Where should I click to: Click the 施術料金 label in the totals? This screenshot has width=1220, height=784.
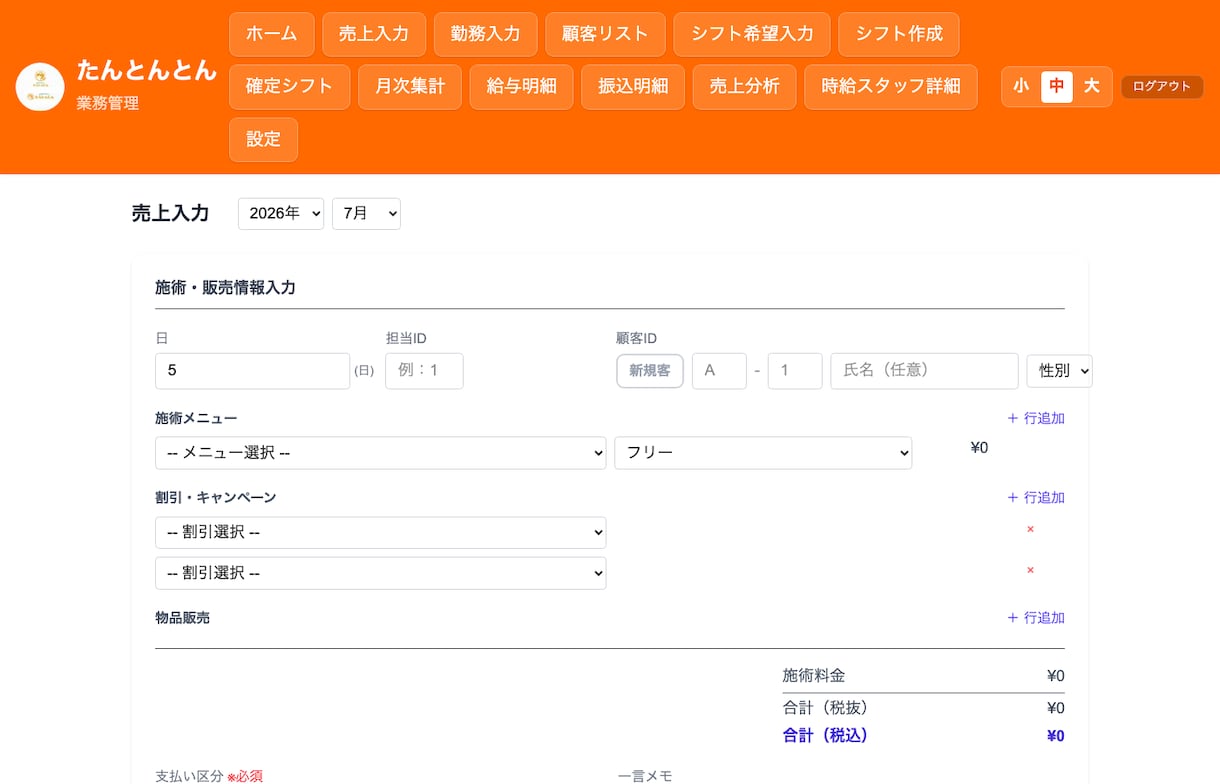[814, 675]
